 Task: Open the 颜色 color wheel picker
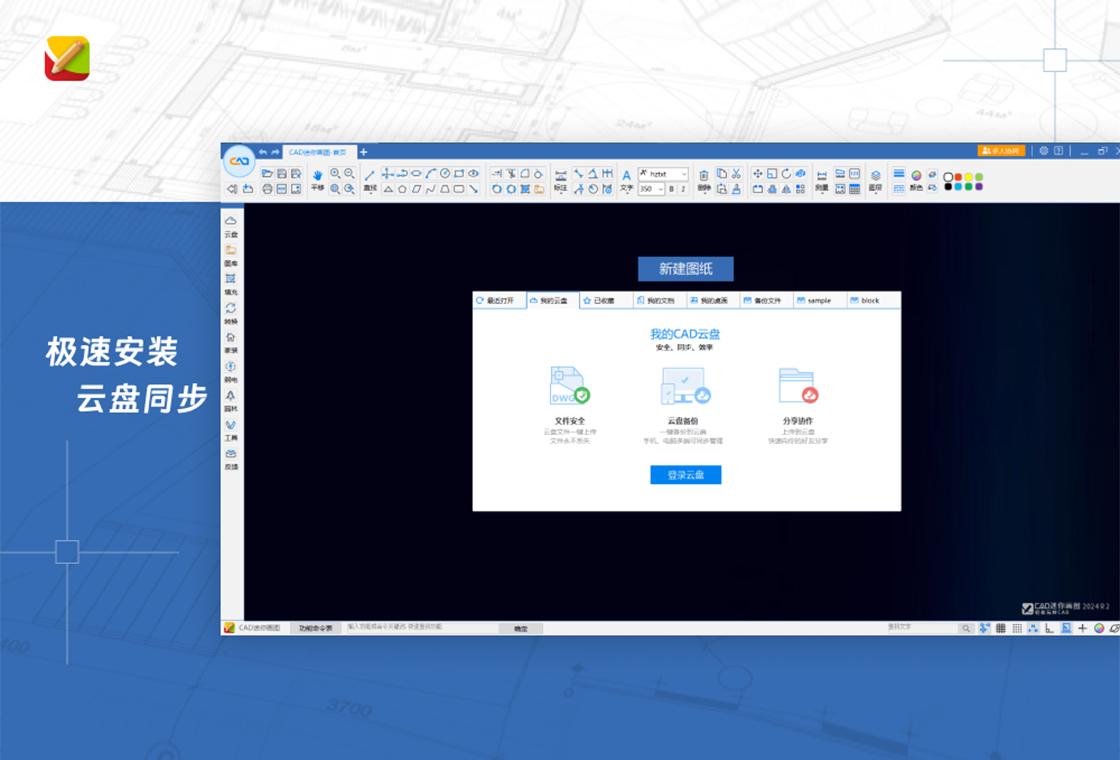click(x=916, y=180)
